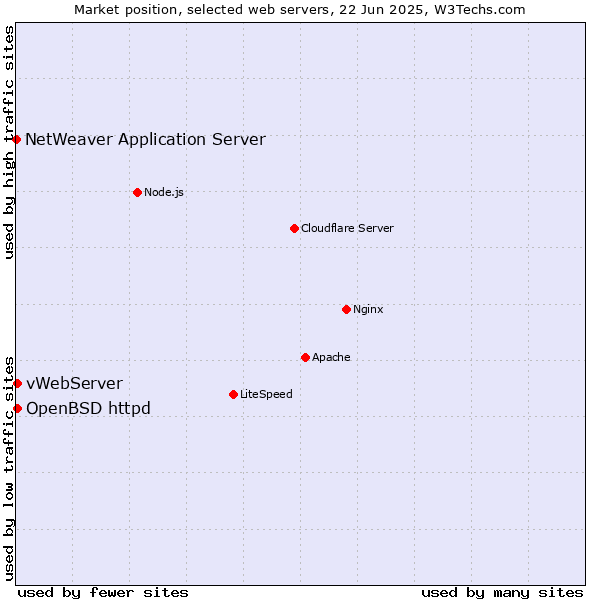Click the LiteSpeed red marker
This screenshot has width=600, height=600.
pyautogui.click(x=233, y=394)
